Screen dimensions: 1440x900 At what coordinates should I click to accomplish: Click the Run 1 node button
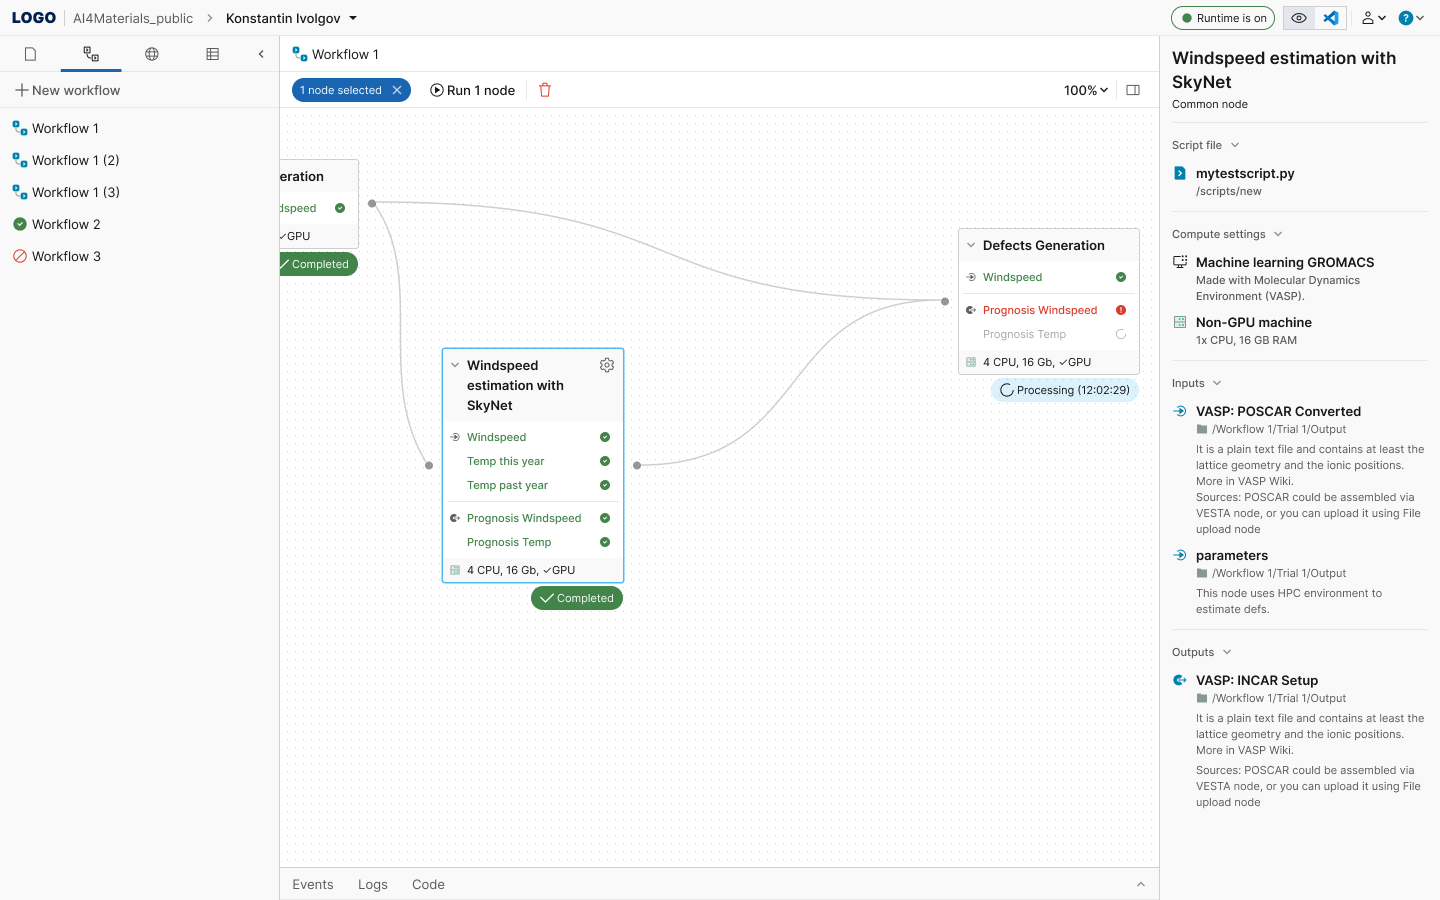coord(473,90)
